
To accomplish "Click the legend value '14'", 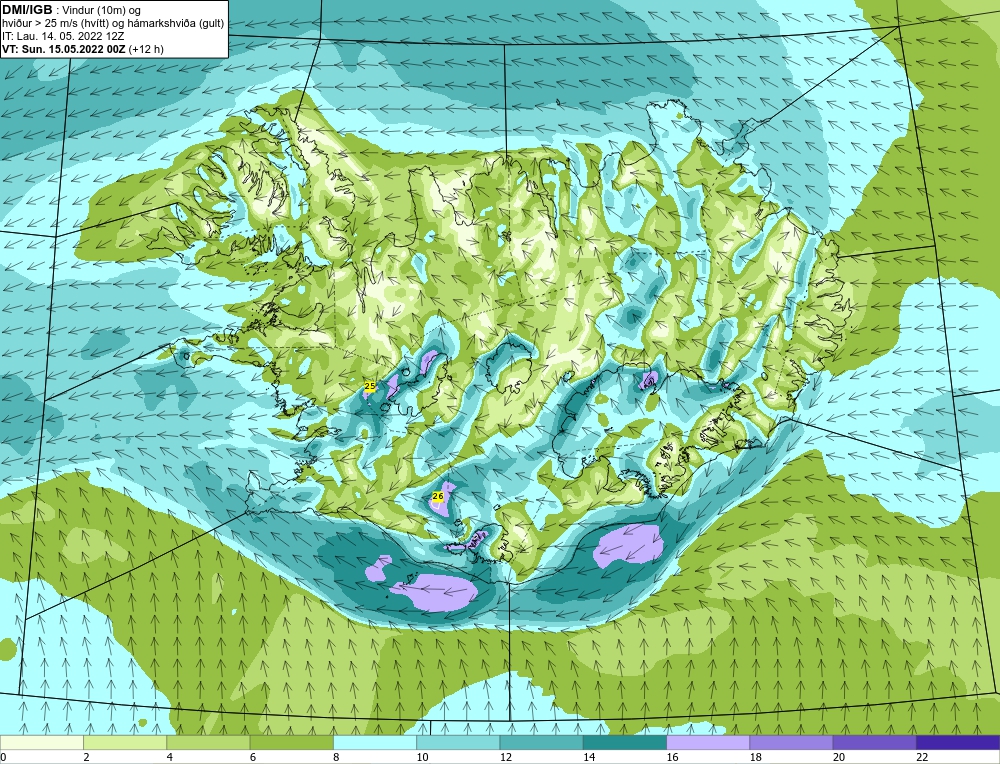I will [589, 757].
